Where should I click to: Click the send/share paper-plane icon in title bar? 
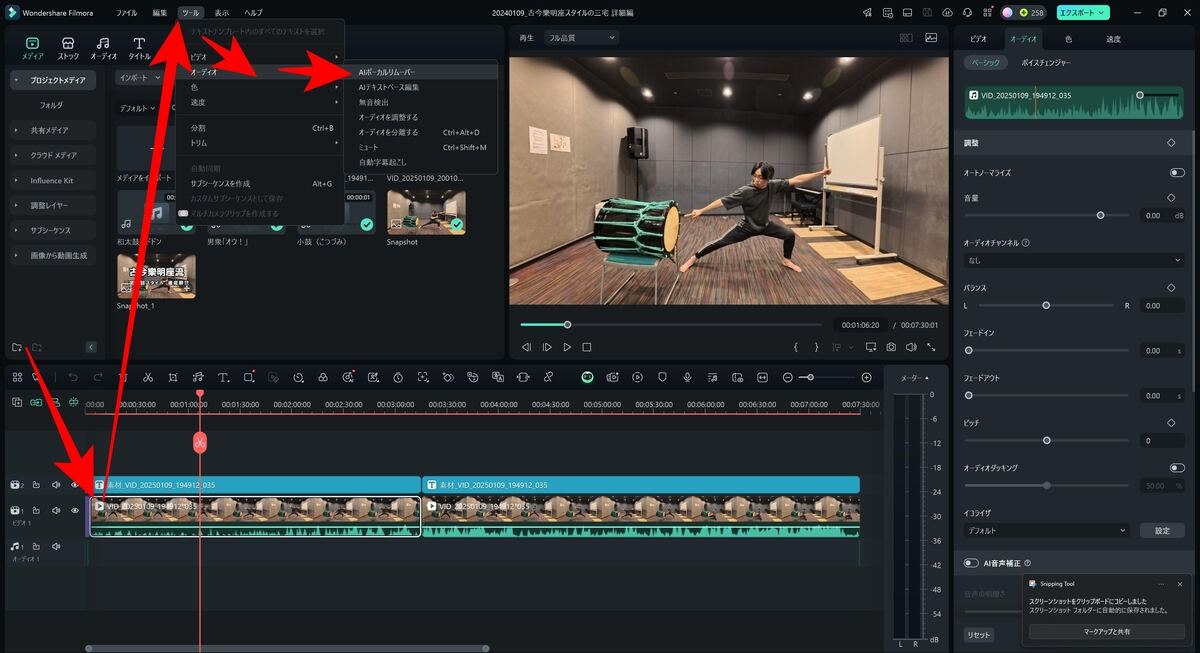867,12
